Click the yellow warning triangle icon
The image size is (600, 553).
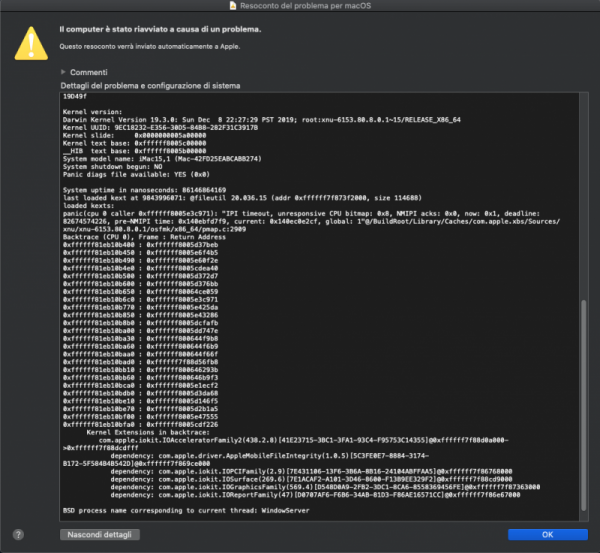click(31, 43)
